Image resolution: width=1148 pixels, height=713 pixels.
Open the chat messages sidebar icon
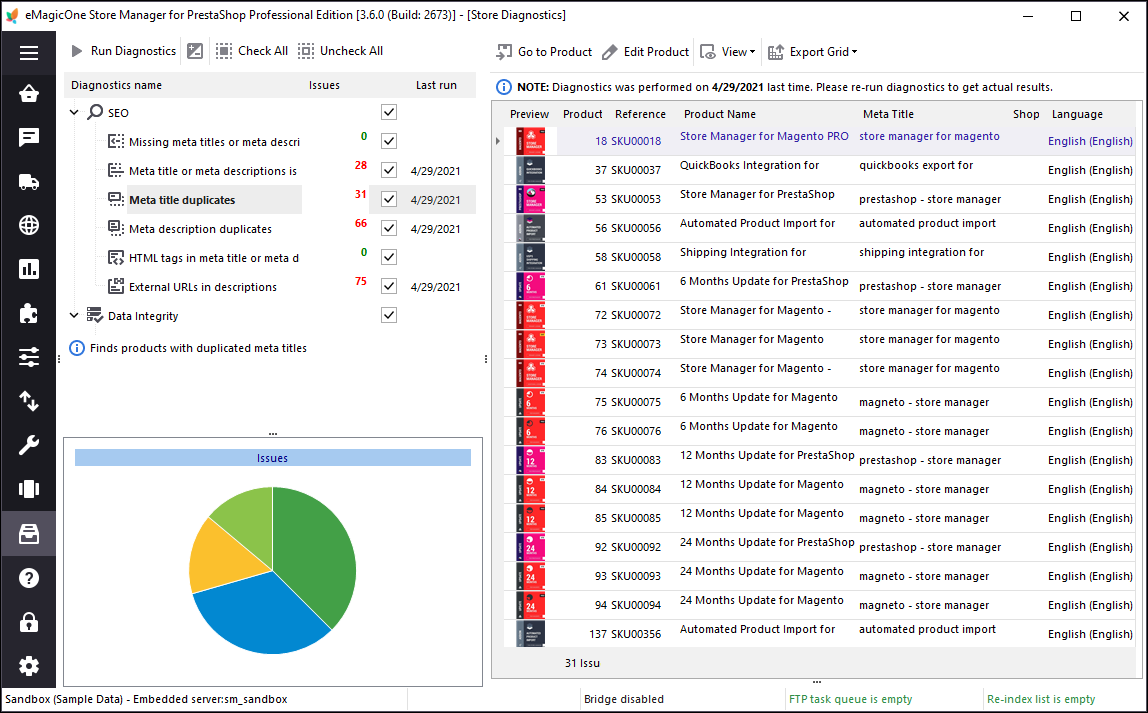[x=29, y=138]
